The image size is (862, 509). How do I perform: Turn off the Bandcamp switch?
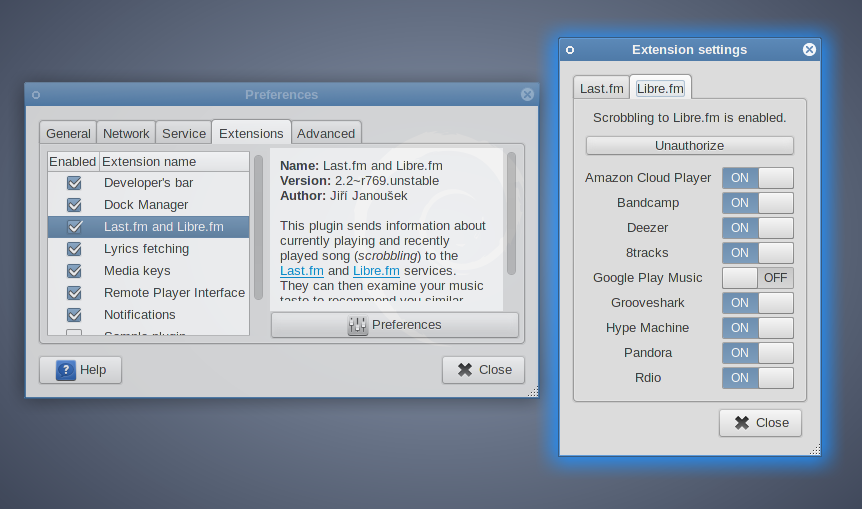[x=758, y=203]
